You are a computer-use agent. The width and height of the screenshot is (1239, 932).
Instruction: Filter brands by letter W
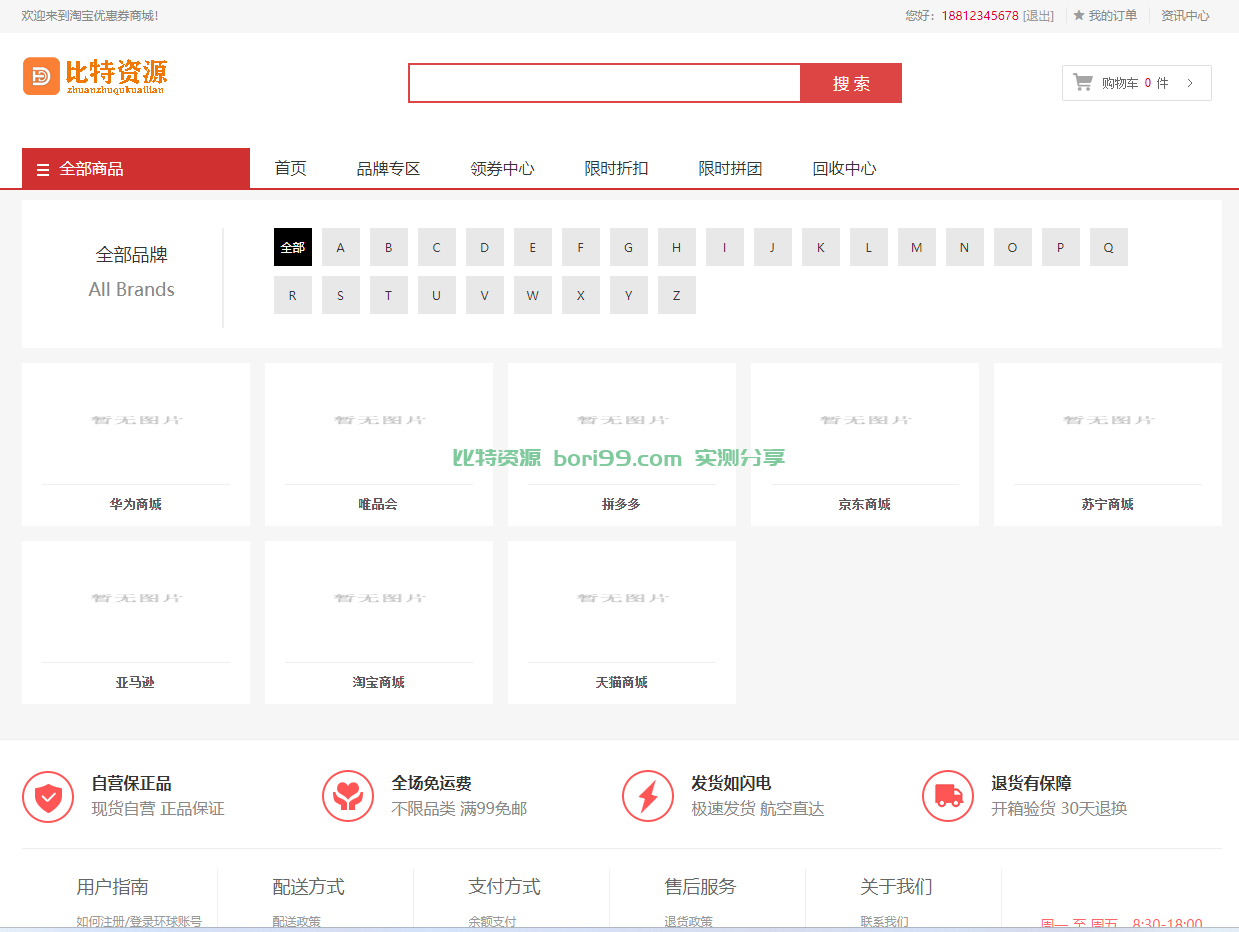(x=533, y=295)
